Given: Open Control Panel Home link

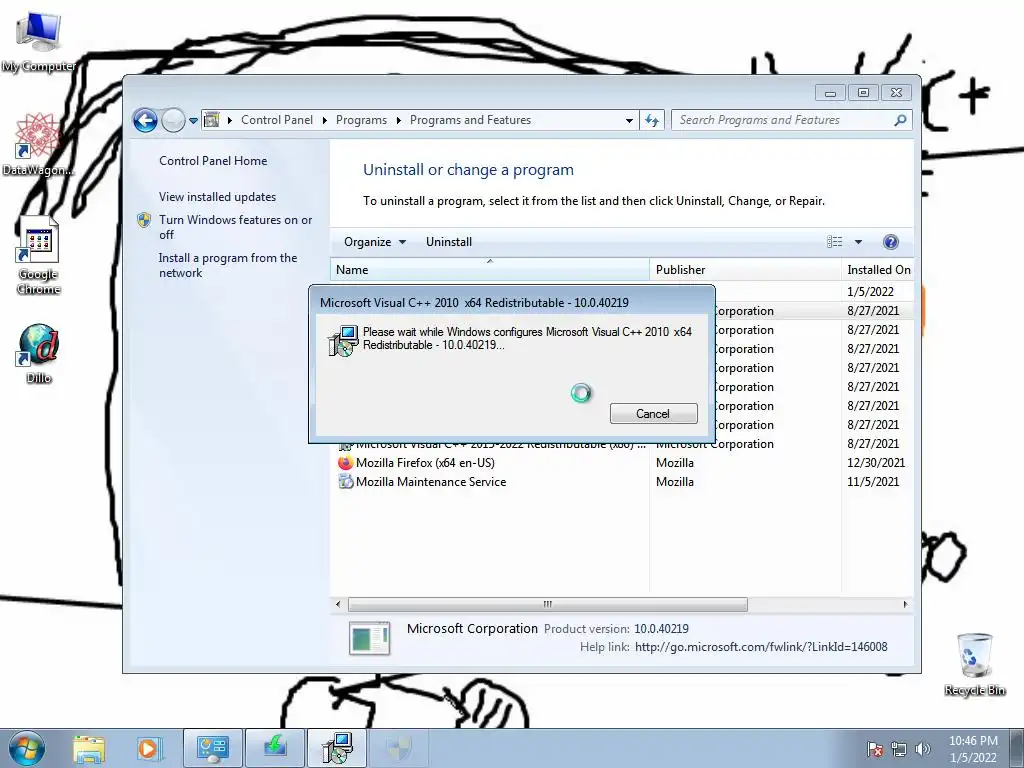Looking at the screenshot, I should 213,161.
